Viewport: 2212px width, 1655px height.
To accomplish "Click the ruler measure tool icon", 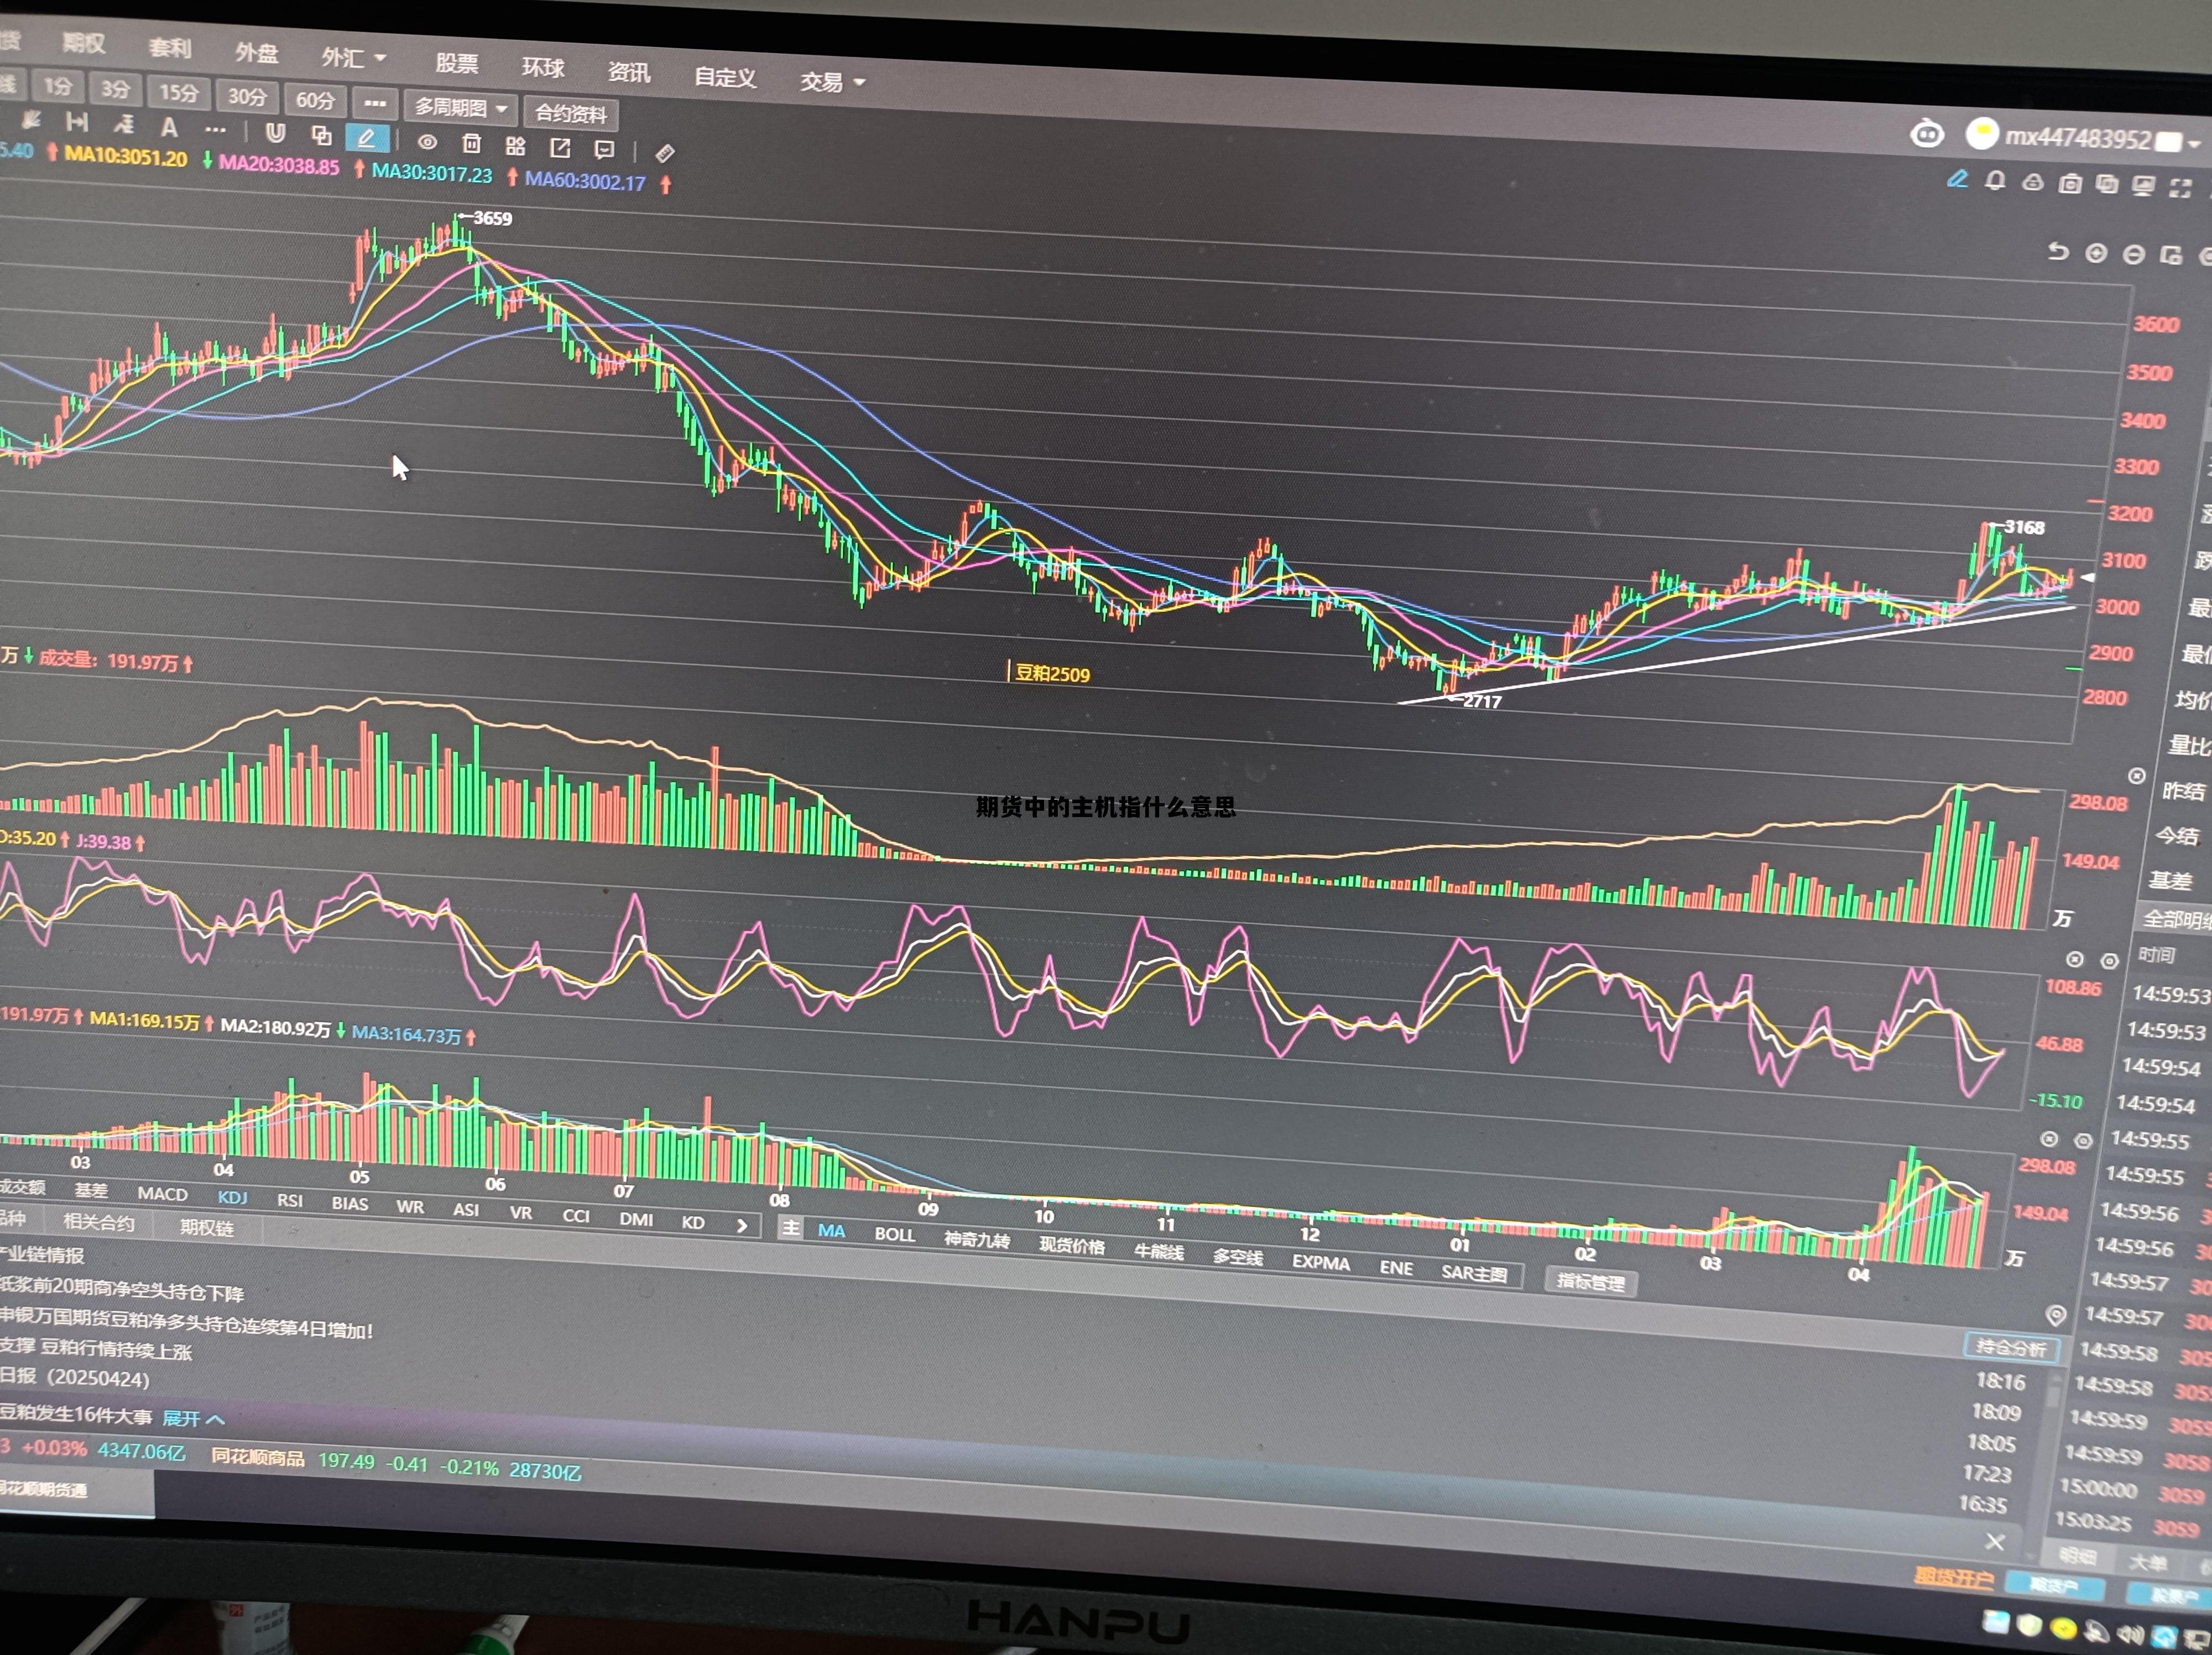I will coord(664,153).
